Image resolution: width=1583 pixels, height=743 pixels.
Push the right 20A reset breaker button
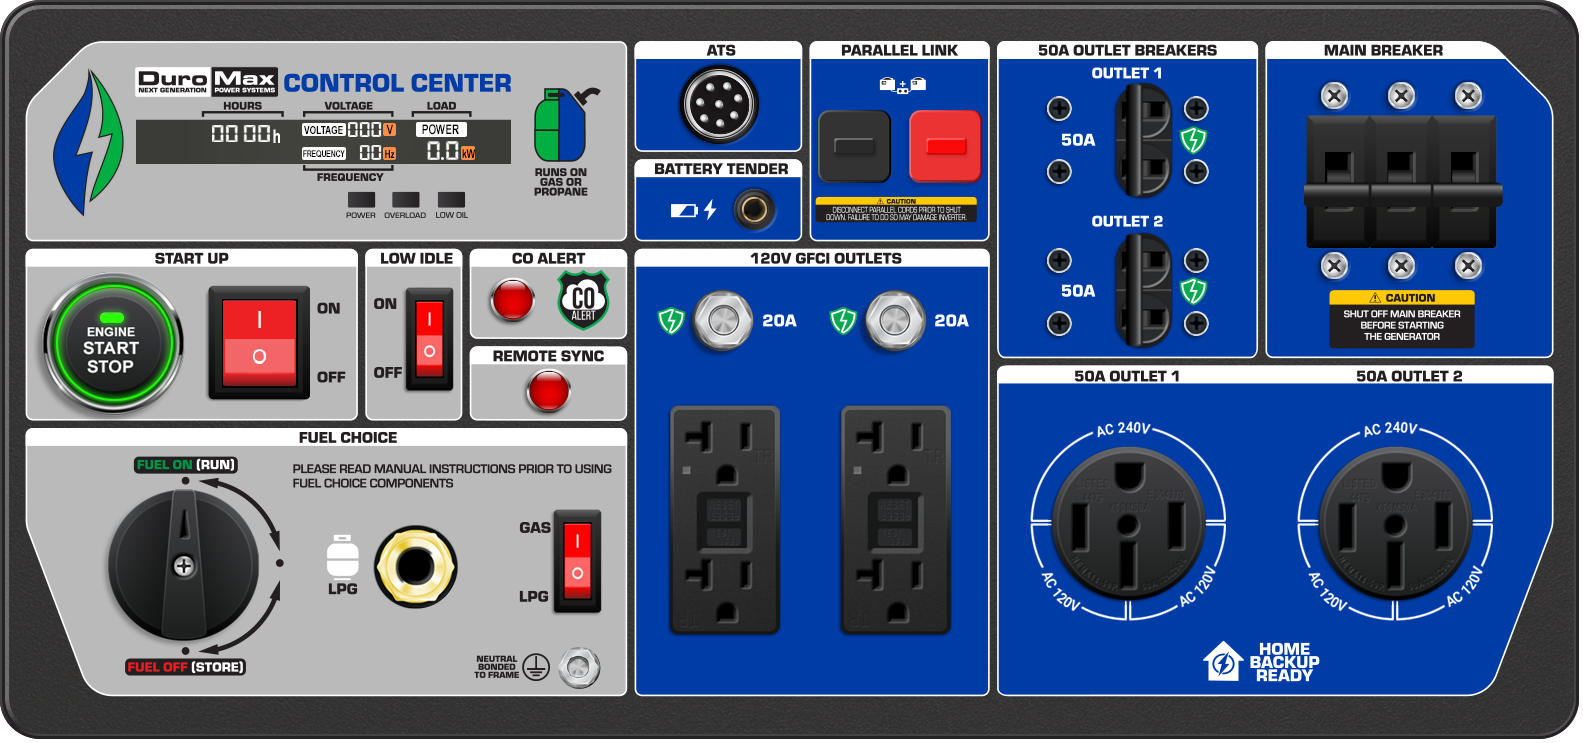(895, 320)
